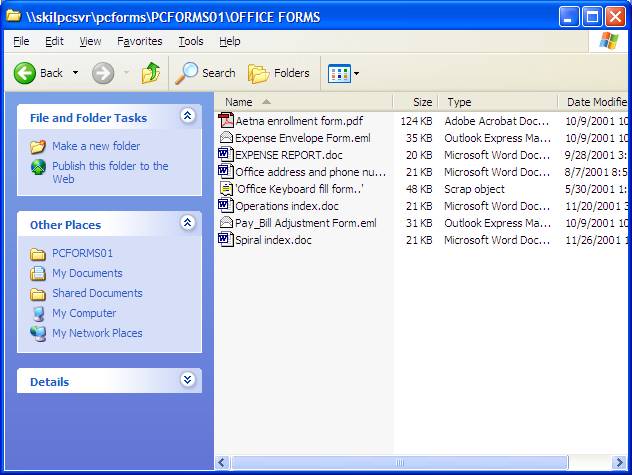Select the EXPENSE REPORT Word icon

226,154
